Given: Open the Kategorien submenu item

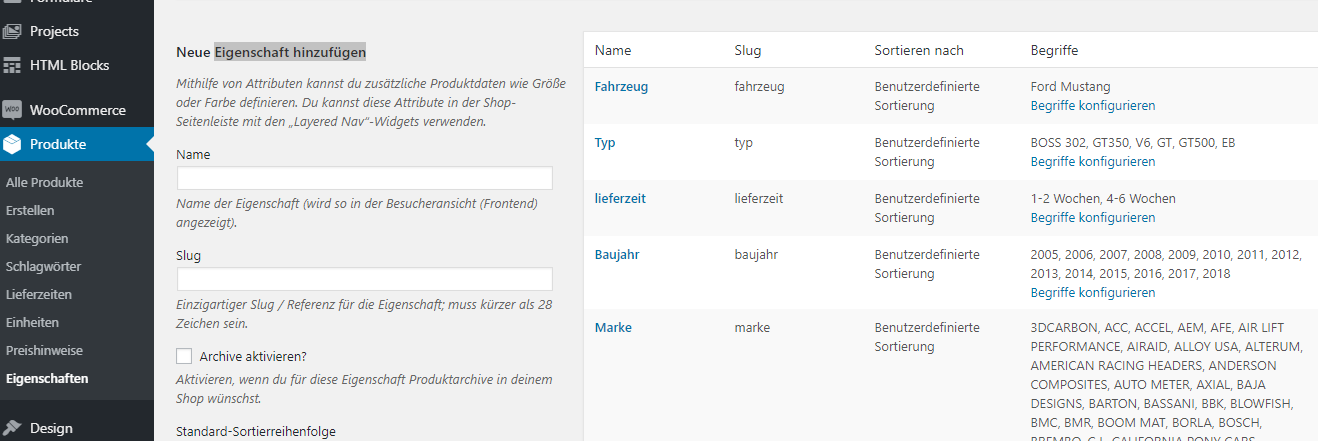Looking at the screenshot, I should 37,239.
